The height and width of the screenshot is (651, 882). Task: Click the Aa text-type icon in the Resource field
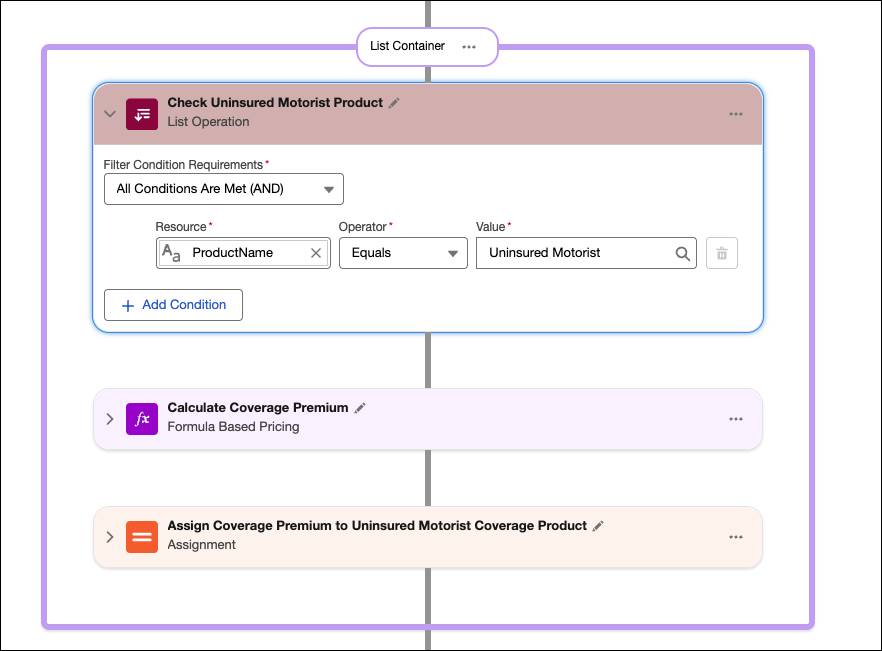pyautogui.click(x=171, y=253)
